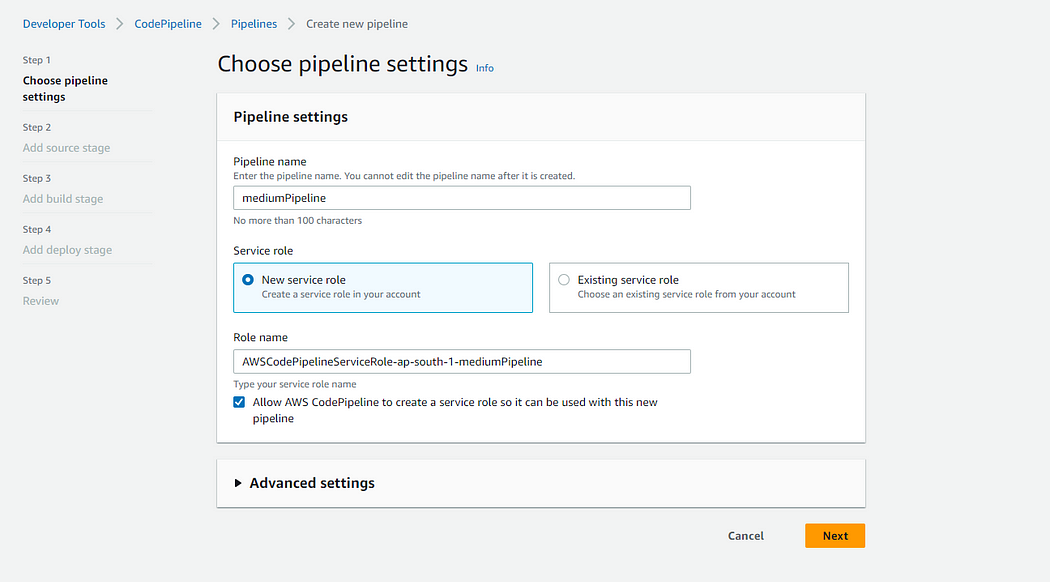
Task: Navigate to Pipelines breadcrumb
Action: (x=254, y=23)
